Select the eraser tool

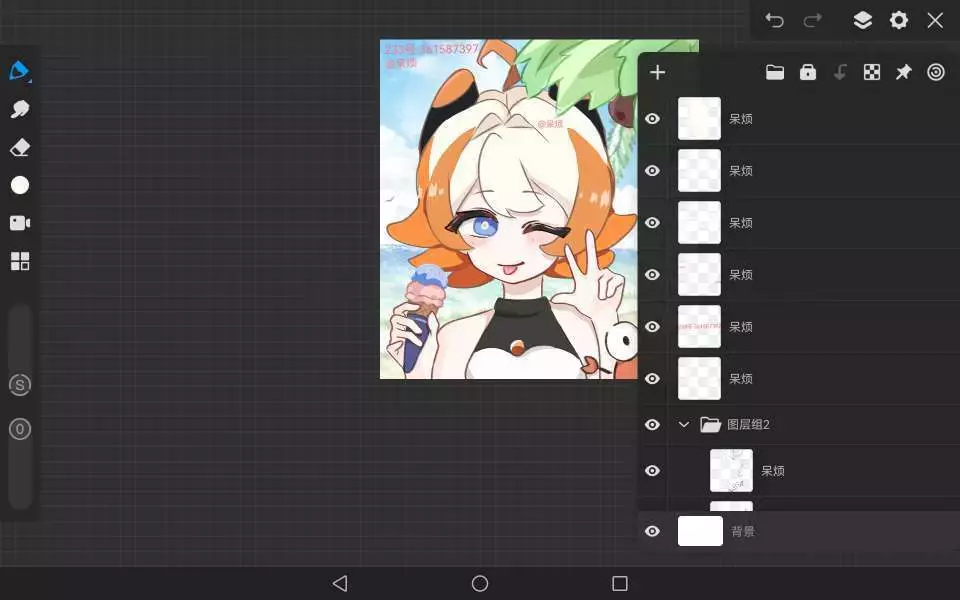coord(20,148)
